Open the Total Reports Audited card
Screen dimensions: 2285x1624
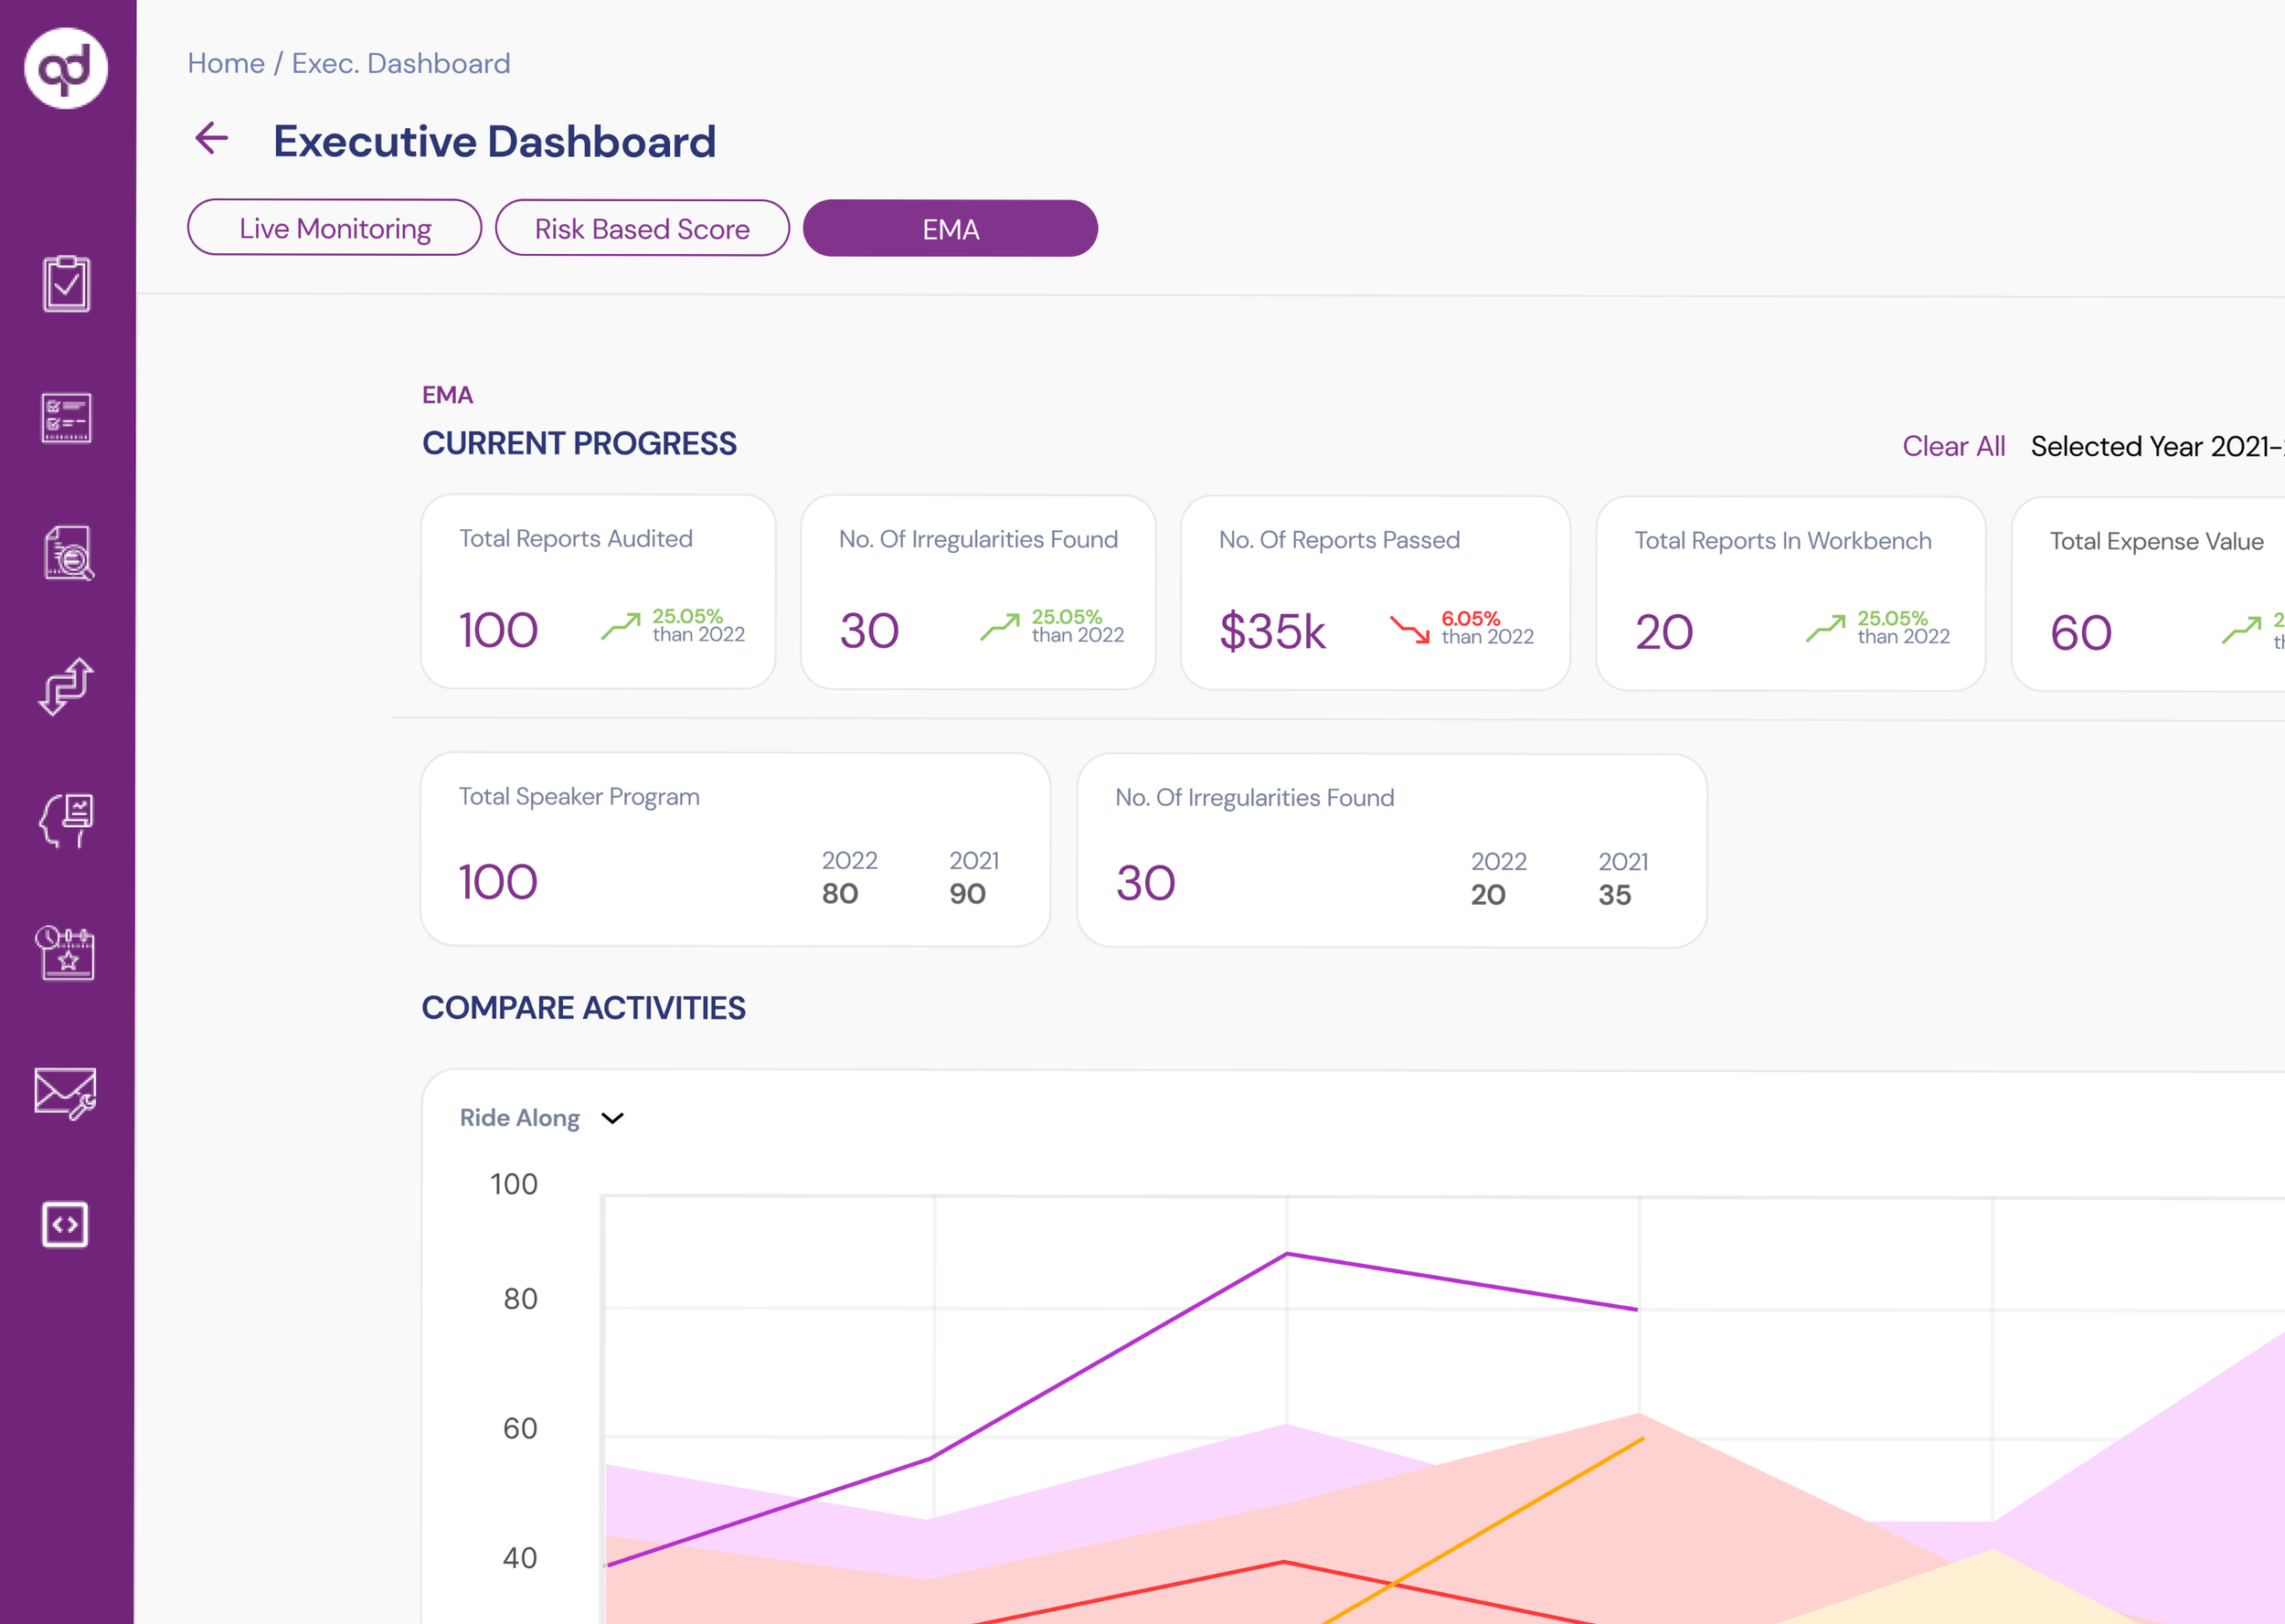[598, 592]
